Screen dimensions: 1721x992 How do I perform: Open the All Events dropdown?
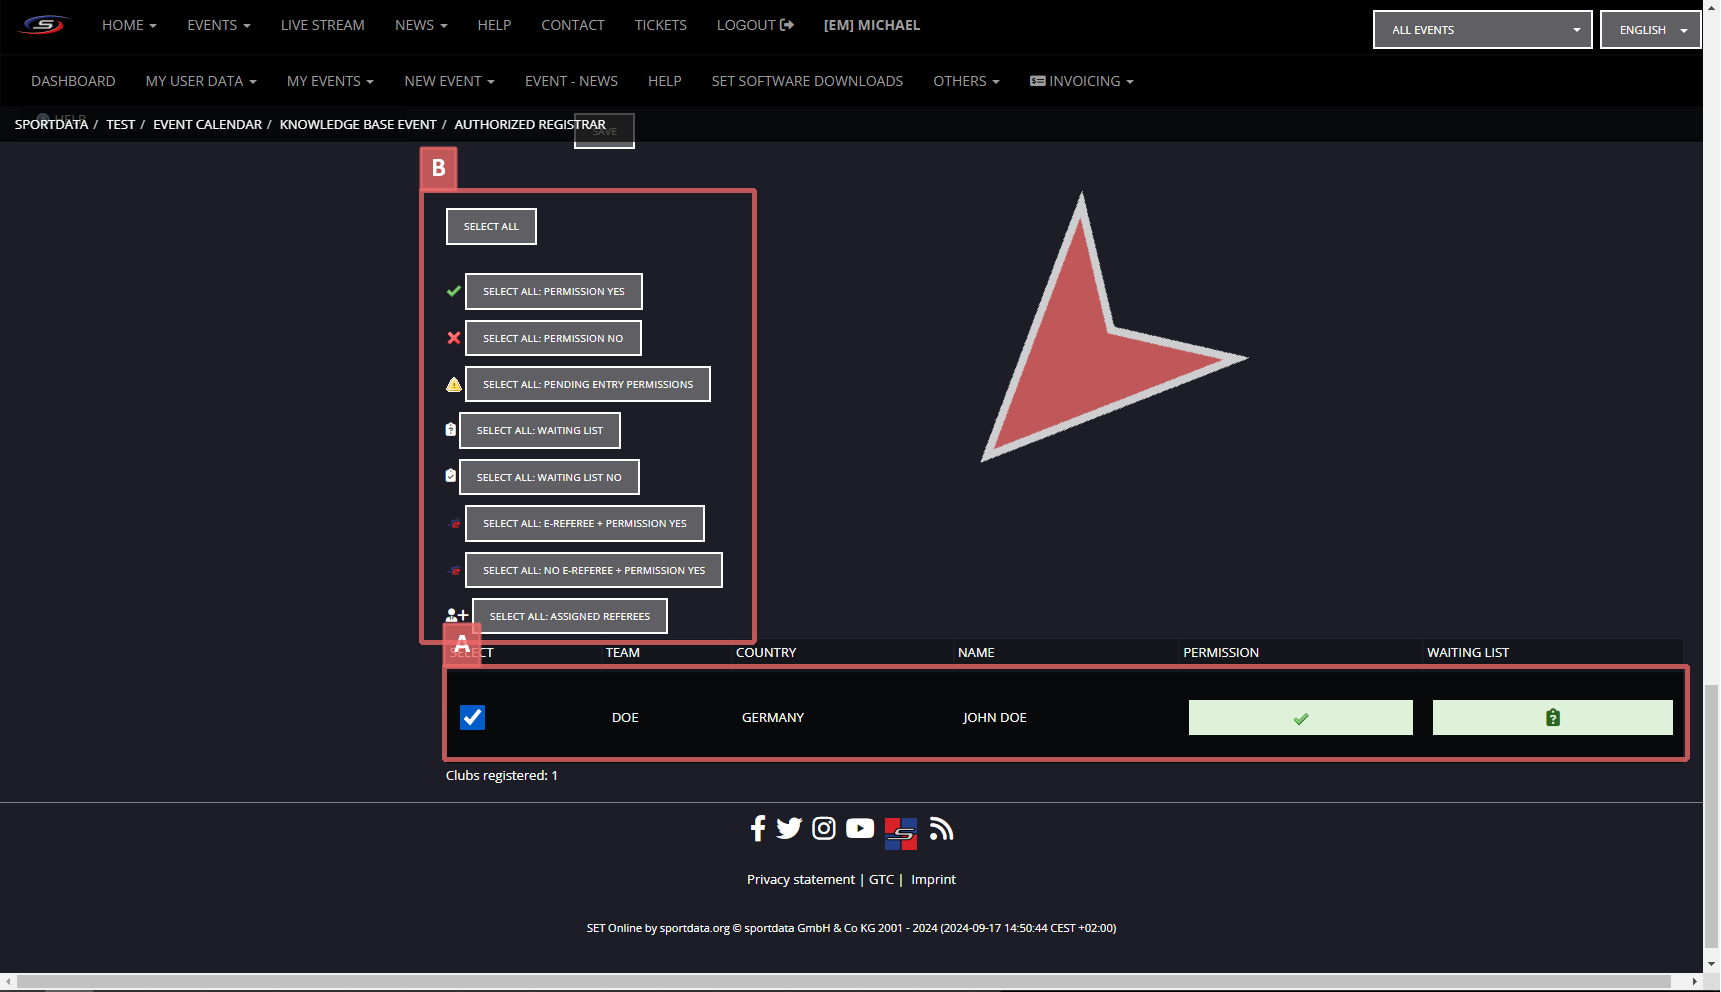point(1482,30)
